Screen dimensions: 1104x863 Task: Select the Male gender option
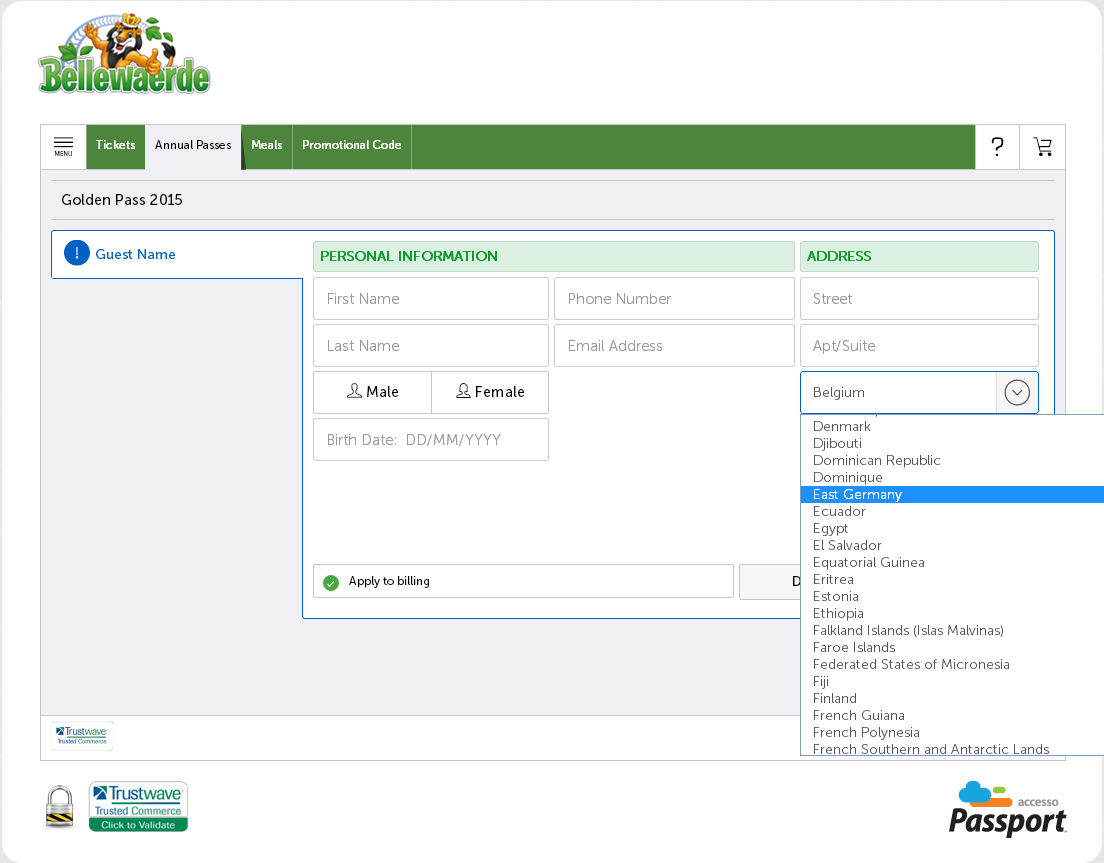coord(372,392)
